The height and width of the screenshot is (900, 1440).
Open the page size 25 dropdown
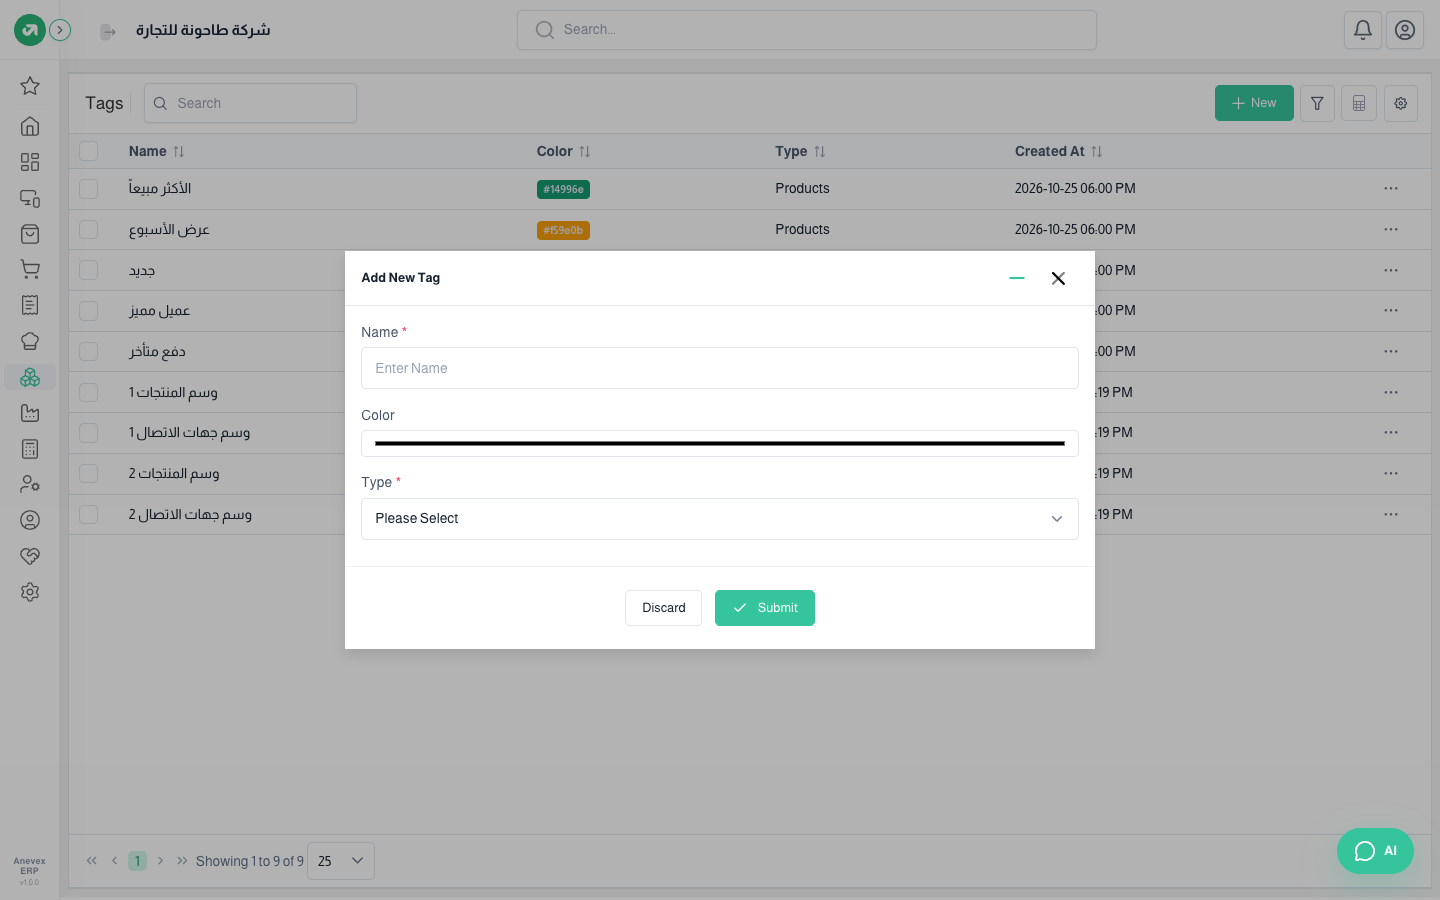coord(341,861)
